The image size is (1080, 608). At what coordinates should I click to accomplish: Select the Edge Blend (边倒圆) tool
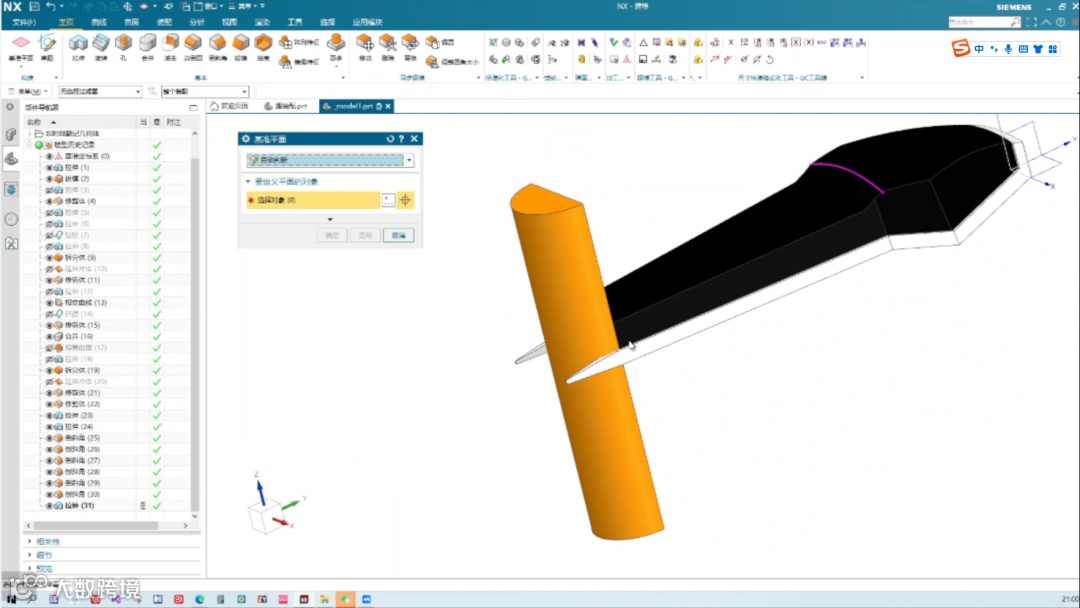(x=193, y=46)
